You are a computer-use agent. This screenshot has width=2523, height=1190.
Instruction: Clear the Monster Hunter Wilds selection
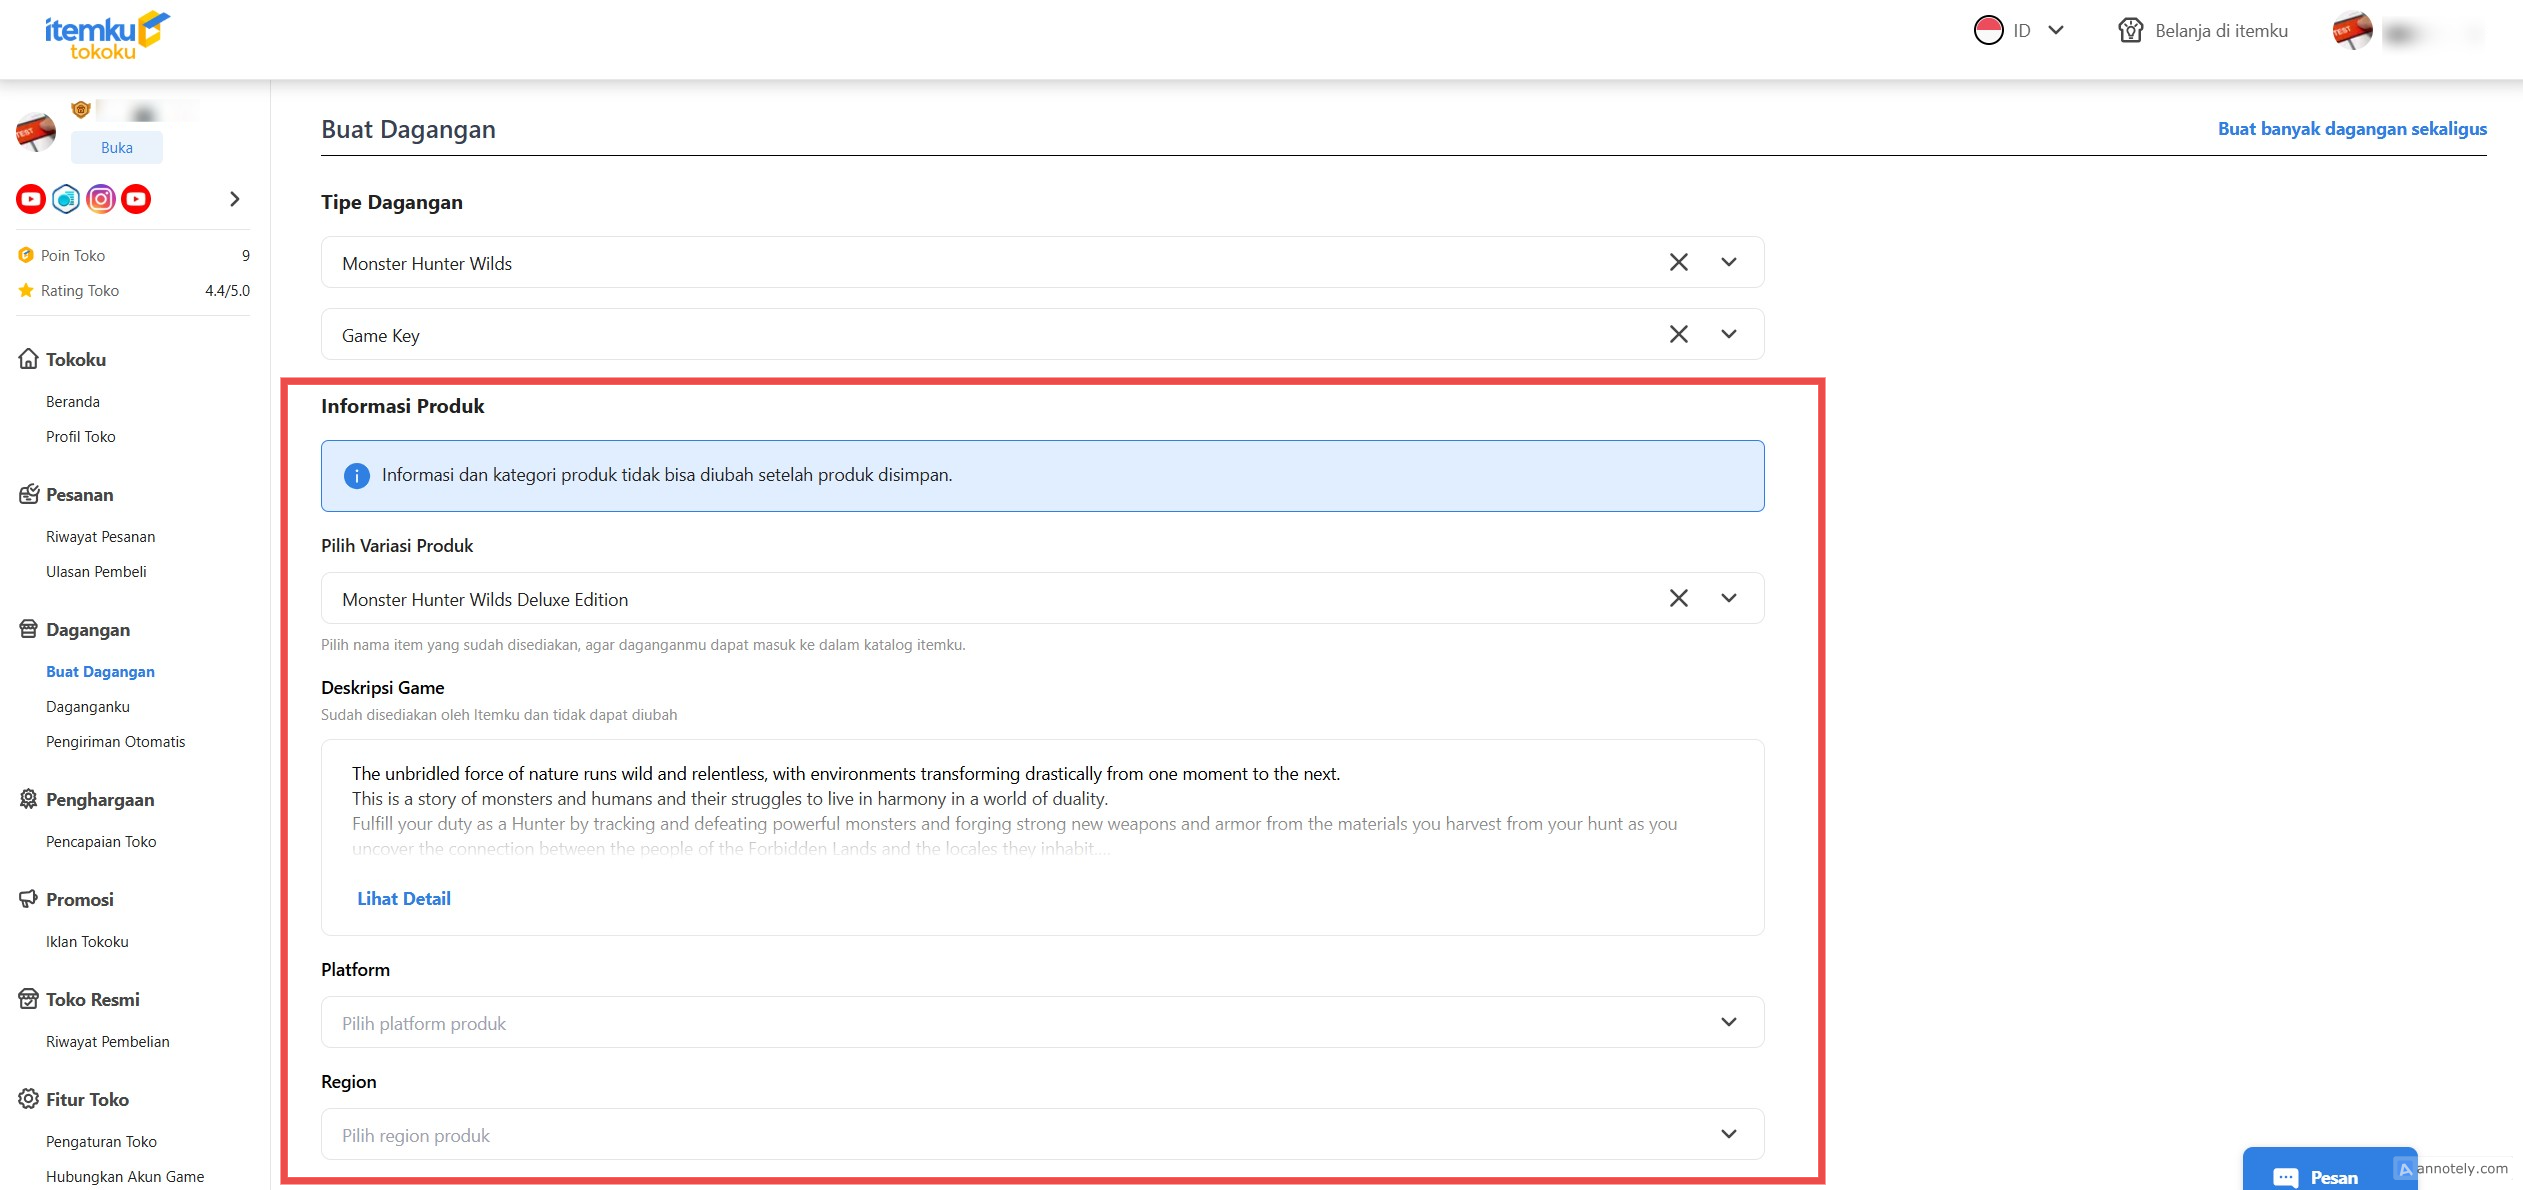click(1678, 262)
